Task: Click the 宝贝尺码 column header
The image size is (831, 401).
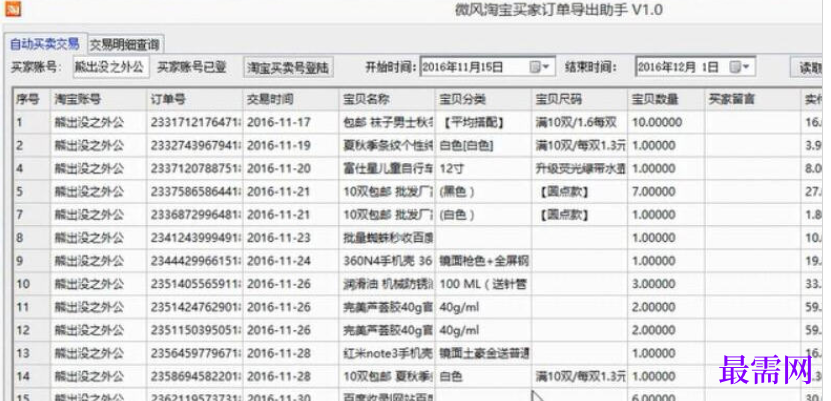Action: click(x=579, y=99)
